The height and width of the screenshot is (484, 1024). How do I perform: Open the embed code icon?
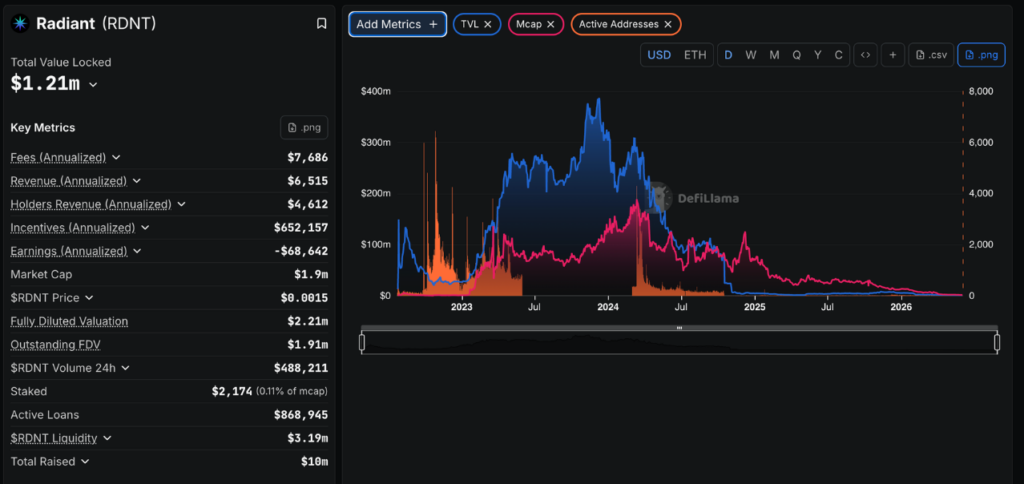click(865, 55)
